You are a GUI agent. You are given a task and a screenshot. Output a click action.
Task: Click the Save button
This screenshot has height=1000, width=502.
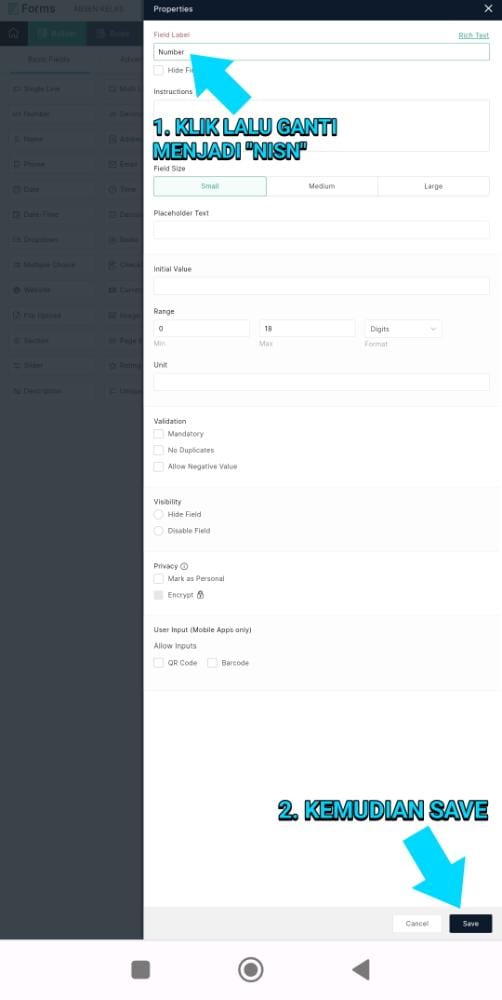[x=471, y=923]
